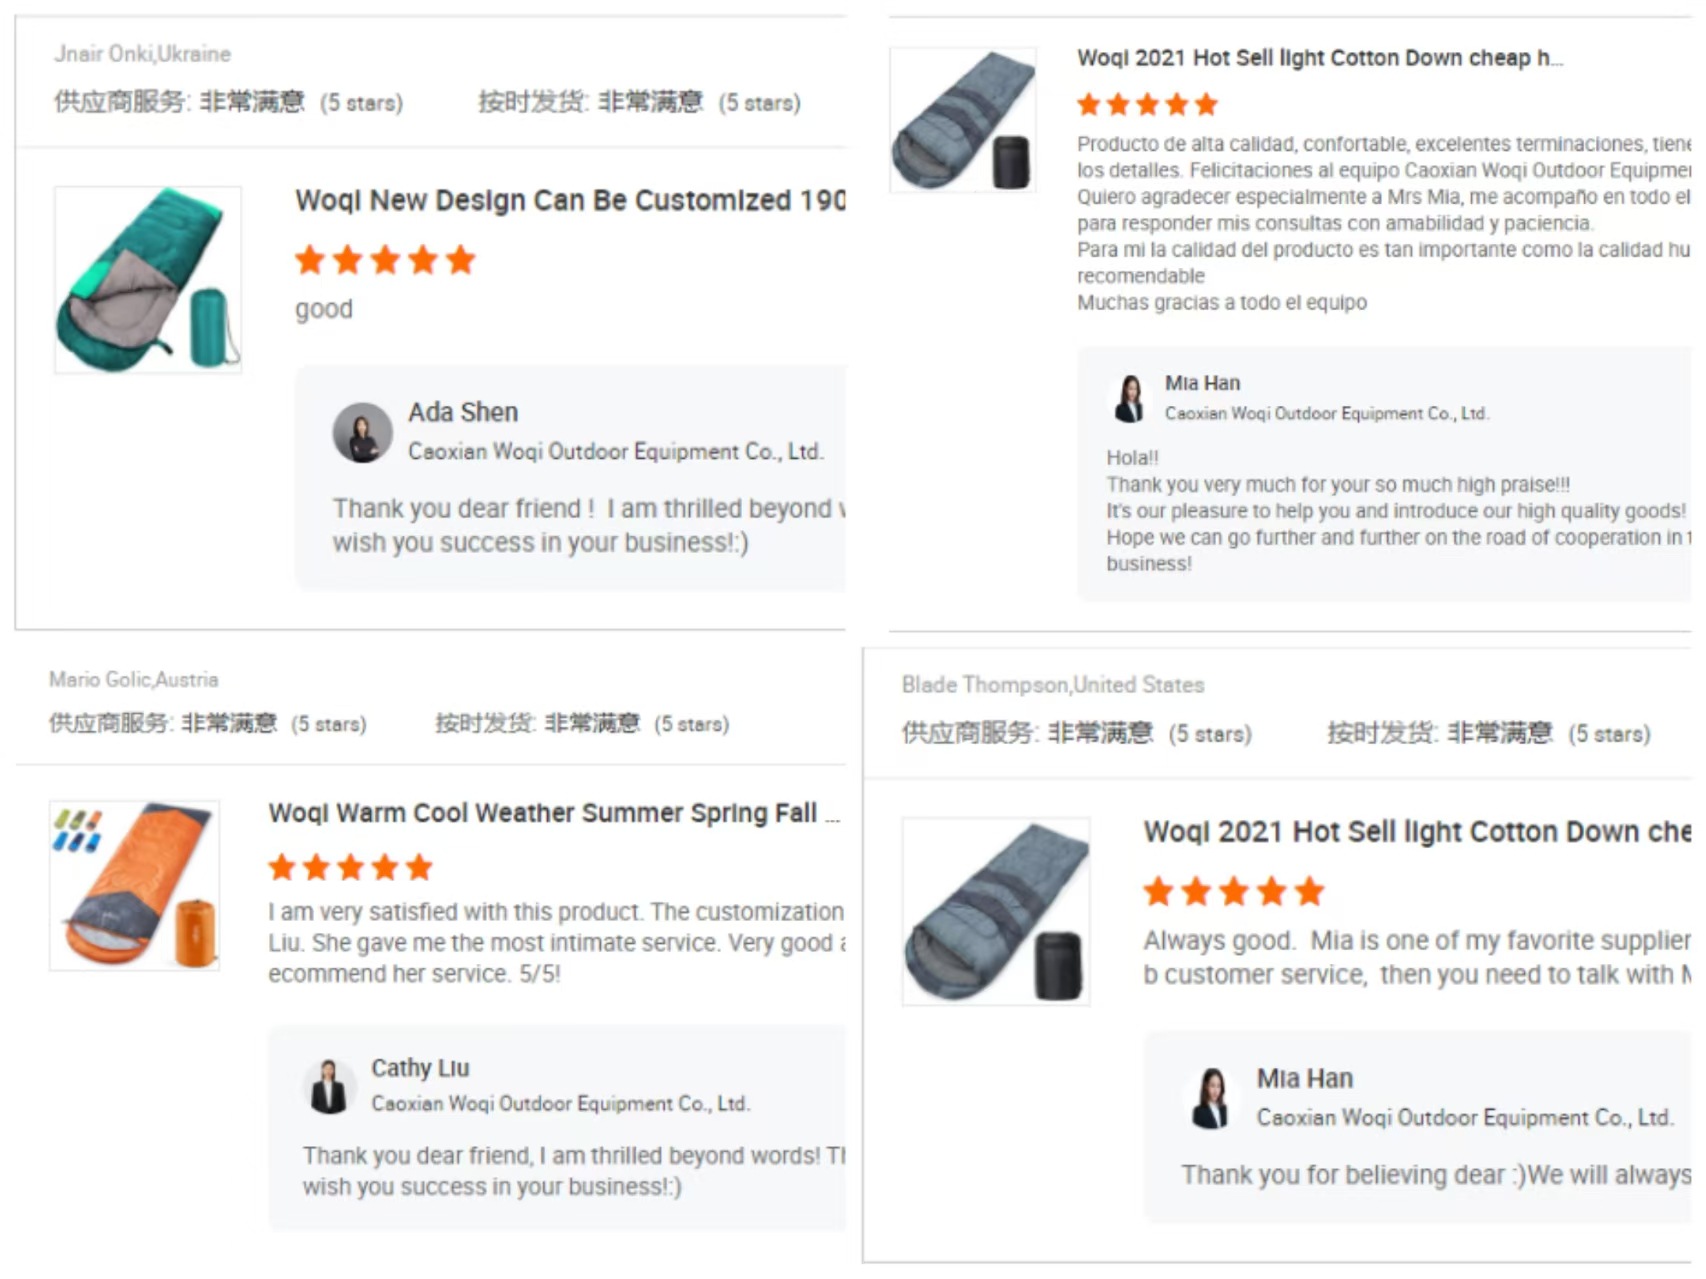1706x1279 pixels.
Task: Open the small gray sleeping bag thumbnail
Action: (x=963, y=120)
